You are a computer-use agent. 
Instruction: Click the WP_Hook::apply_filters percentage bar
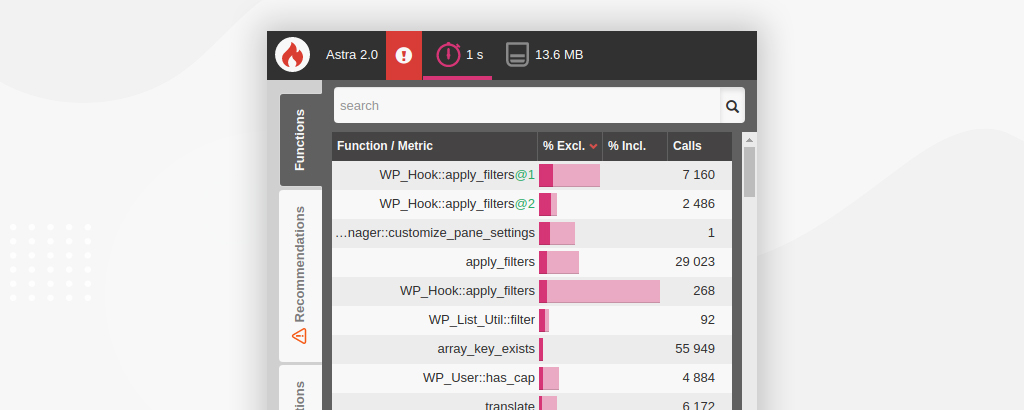pyautogui.click(x=600, y=291)
